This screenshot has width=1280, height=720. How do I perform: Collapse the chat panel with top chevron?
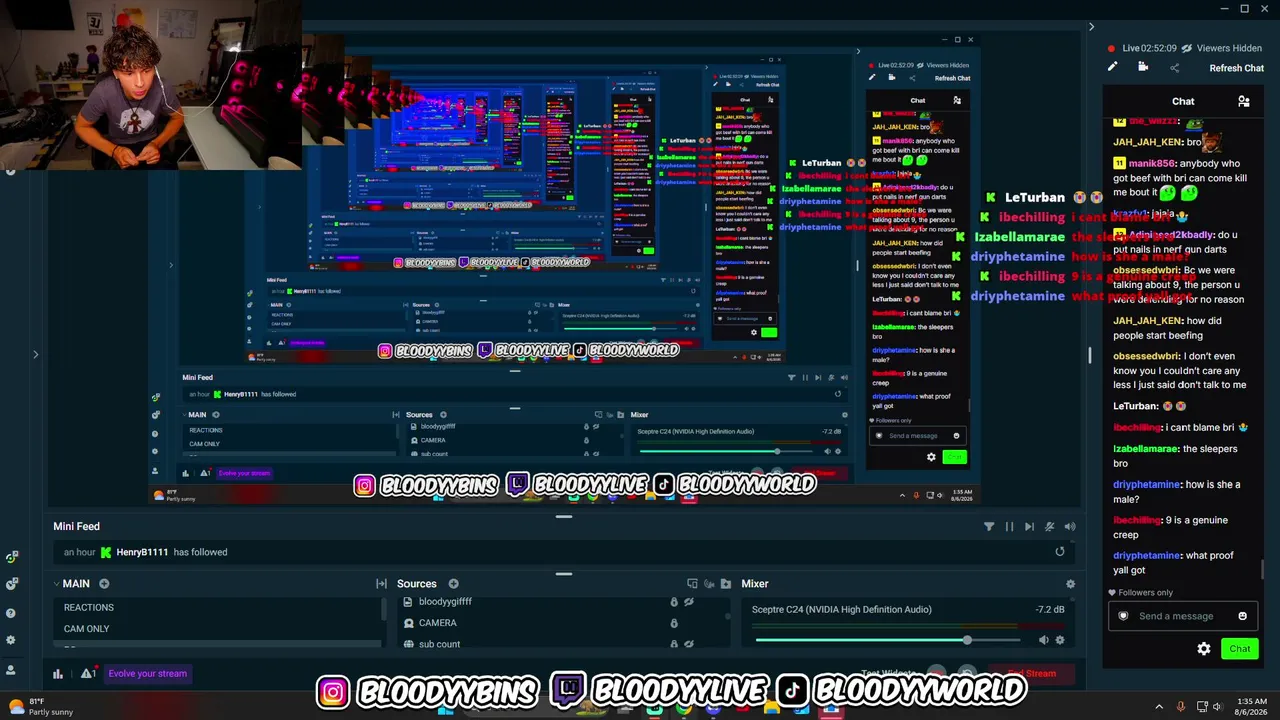pos(1091,27)
